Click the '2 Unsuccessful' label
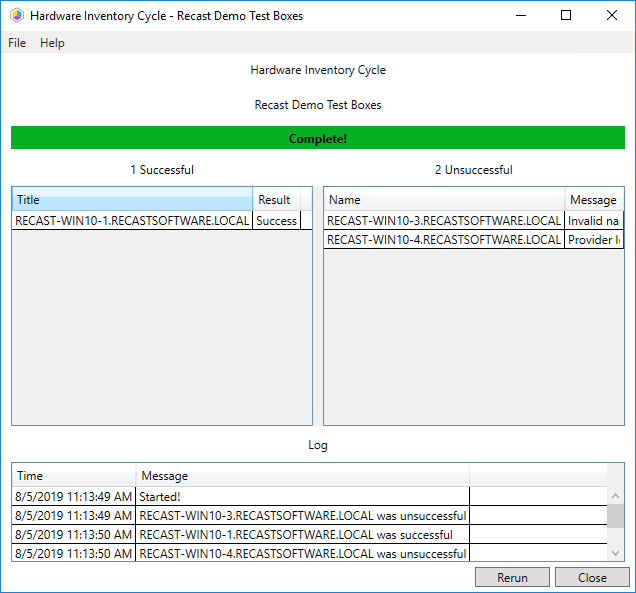This screenshot has height=593, width=636. coord(474,170)
